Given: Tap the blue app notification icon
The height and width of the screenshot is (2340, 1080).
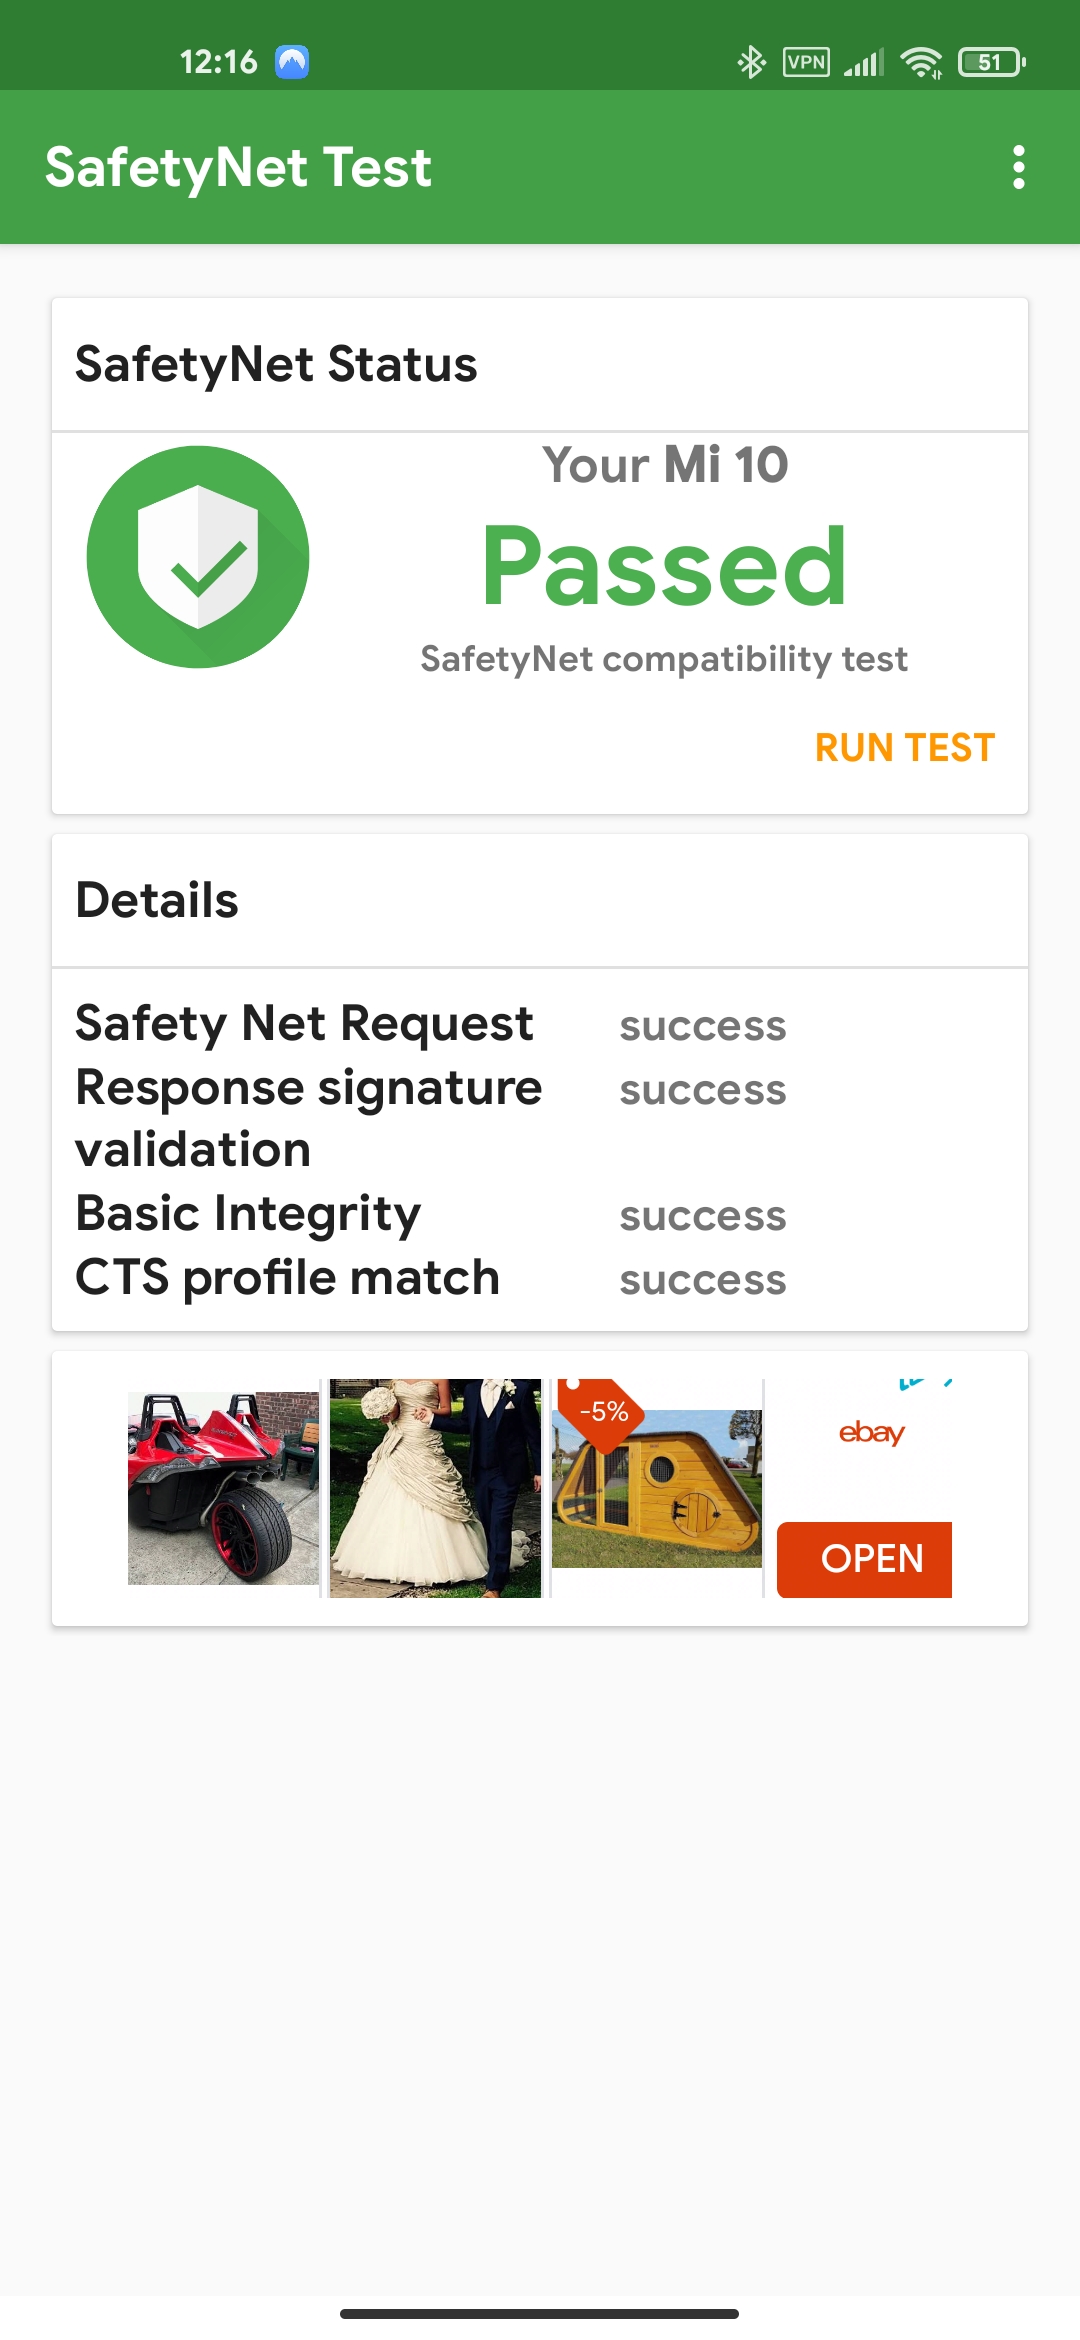Looking at the screenshot, I should (292, 62).
